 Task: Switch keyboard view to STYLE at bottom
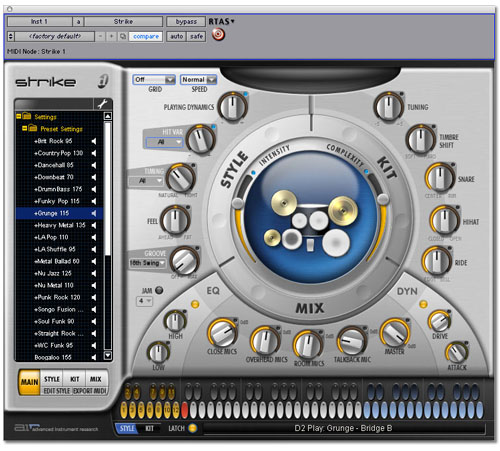[127, 428]
